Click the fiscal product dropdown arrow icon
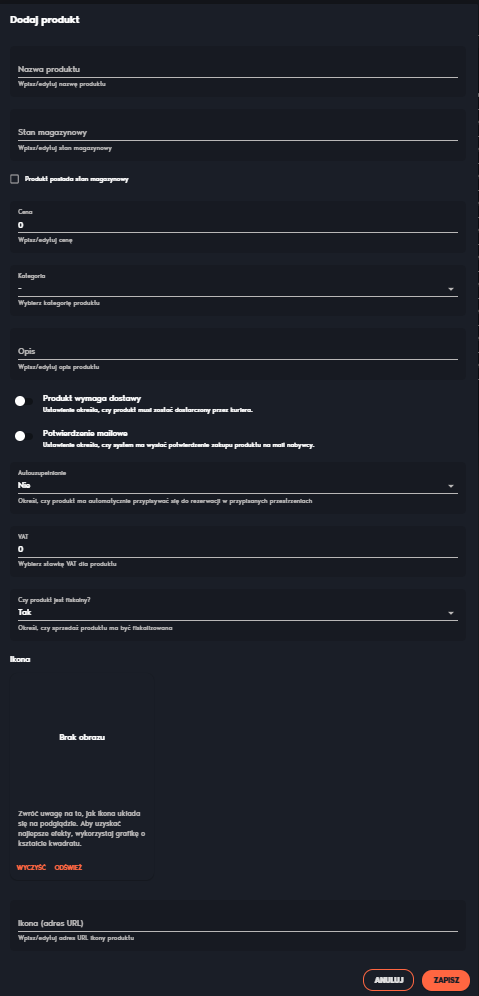 pos(450,613)
